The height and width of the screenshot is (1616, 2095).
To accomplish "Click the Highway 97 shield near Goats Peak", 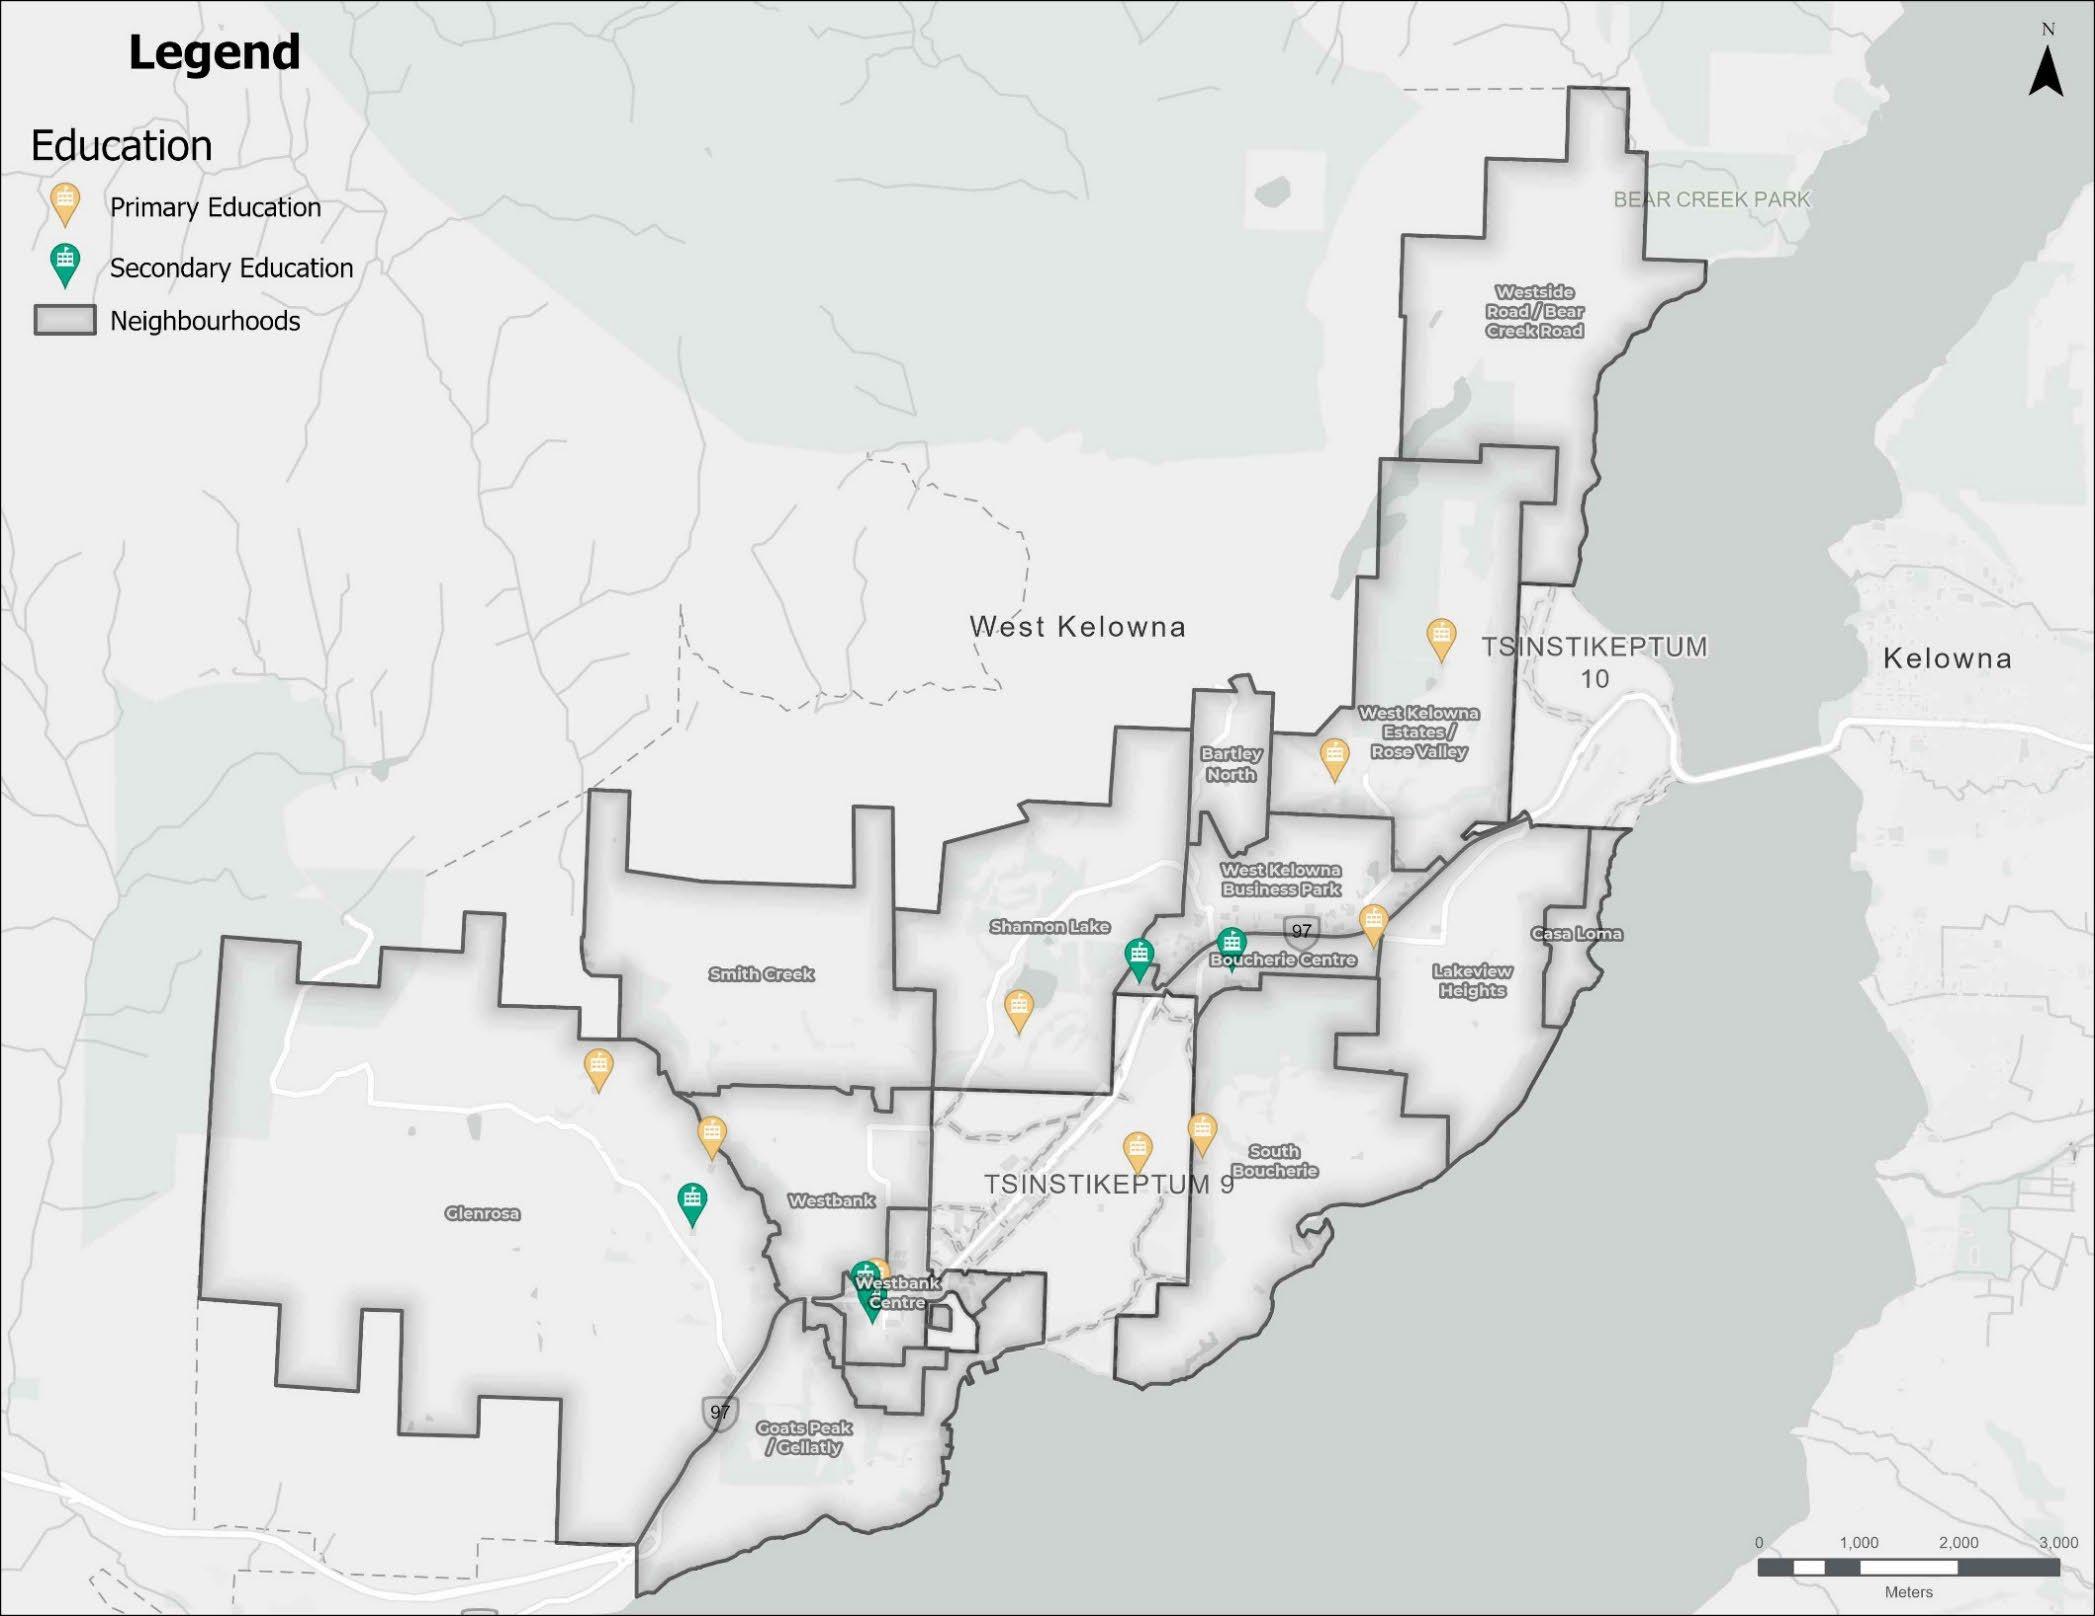I will click(720, 1412).
